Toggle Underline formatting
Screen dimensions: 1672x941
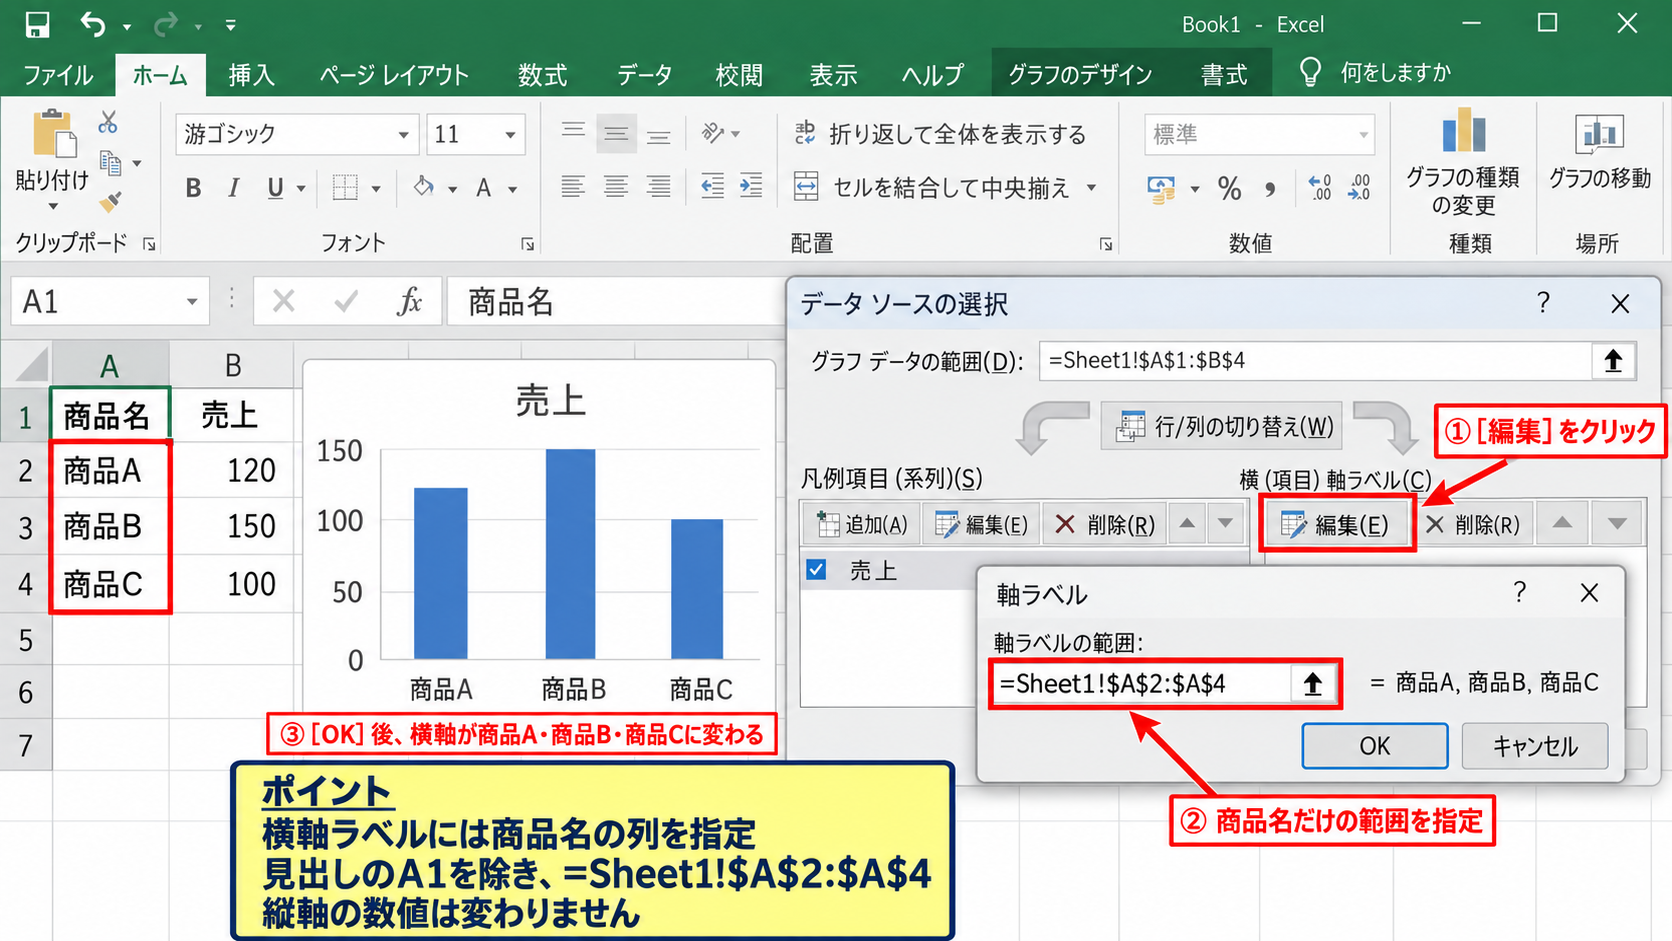(x=275, y=188)
